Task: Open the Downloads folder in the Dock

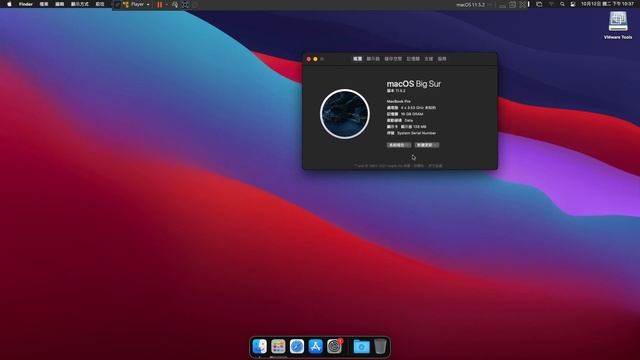Action: tap(361, 347)
